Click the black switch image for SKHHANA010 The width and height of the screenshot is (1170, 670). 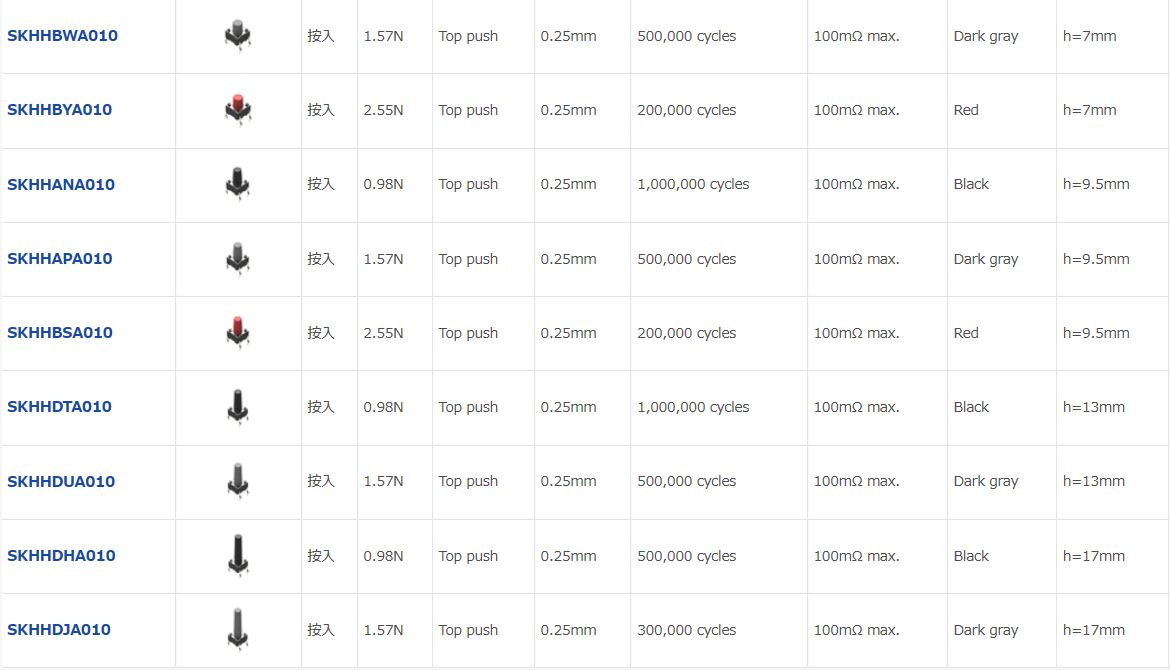(238, 184)
